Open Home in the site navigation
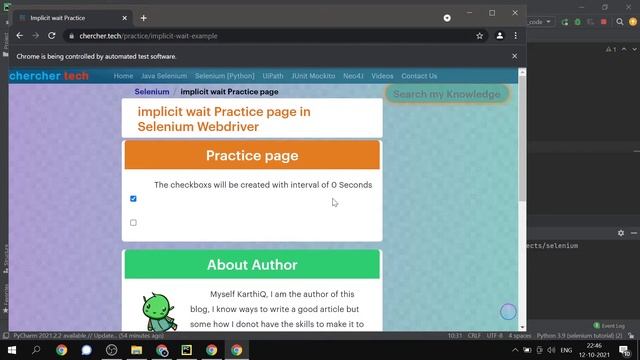The height and width of the screenshot is (360, 640). tap(123, 76)
